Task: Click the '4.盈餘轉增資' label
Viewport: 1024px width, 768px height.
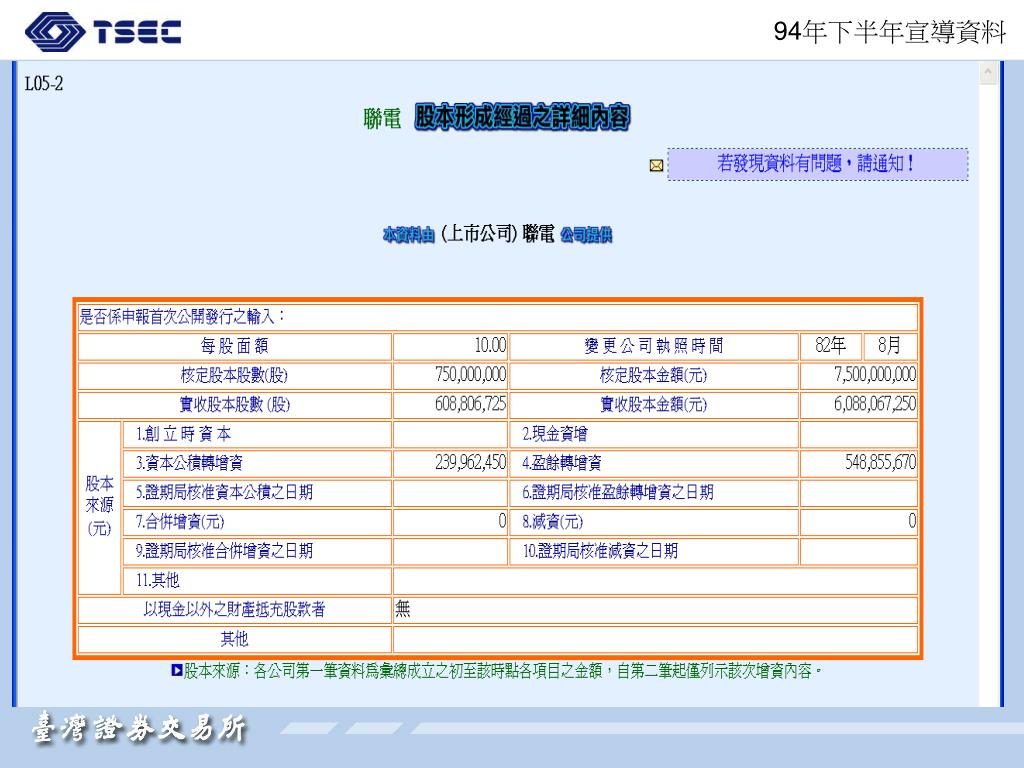Action: click(562, 464)
